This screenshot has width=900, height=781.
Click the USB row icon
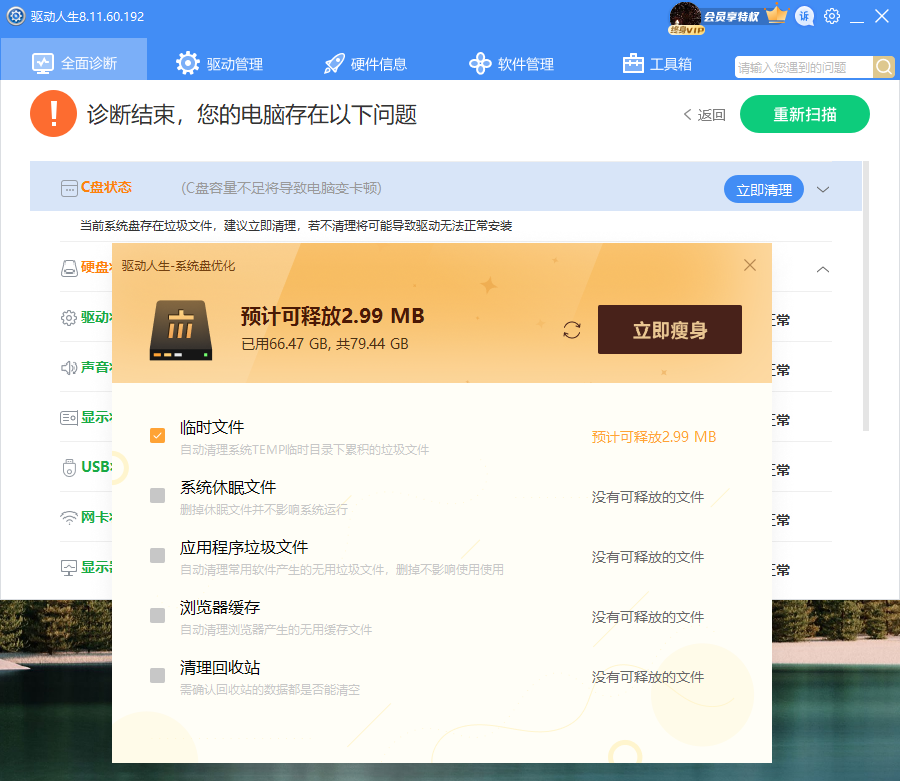(69, 468)
